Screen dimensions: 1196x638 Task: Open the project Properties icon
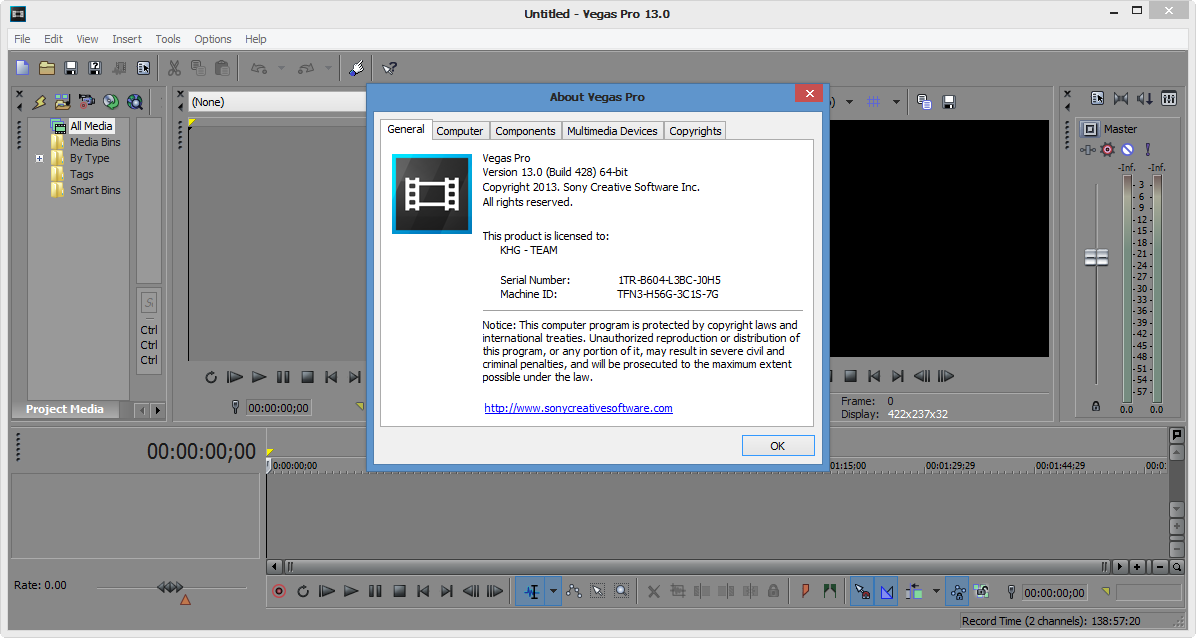(x=143, y=68)
